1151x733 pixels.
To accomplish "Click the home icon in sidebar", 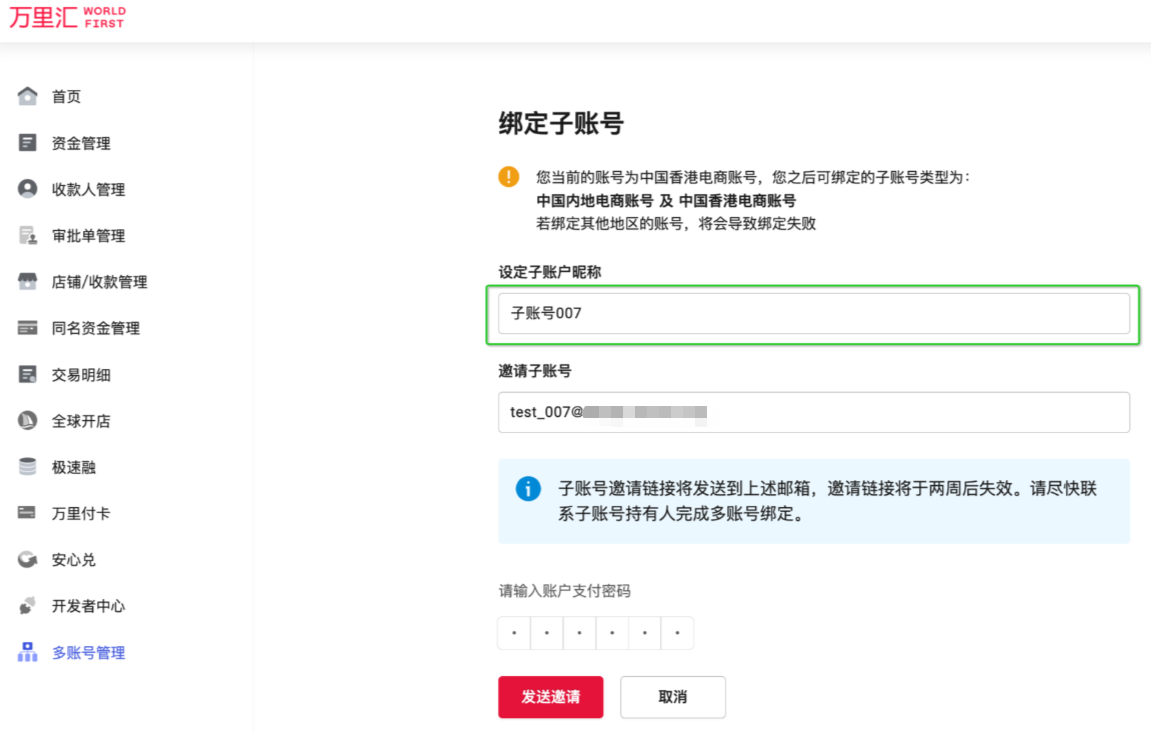I will (x=28, y=97).
